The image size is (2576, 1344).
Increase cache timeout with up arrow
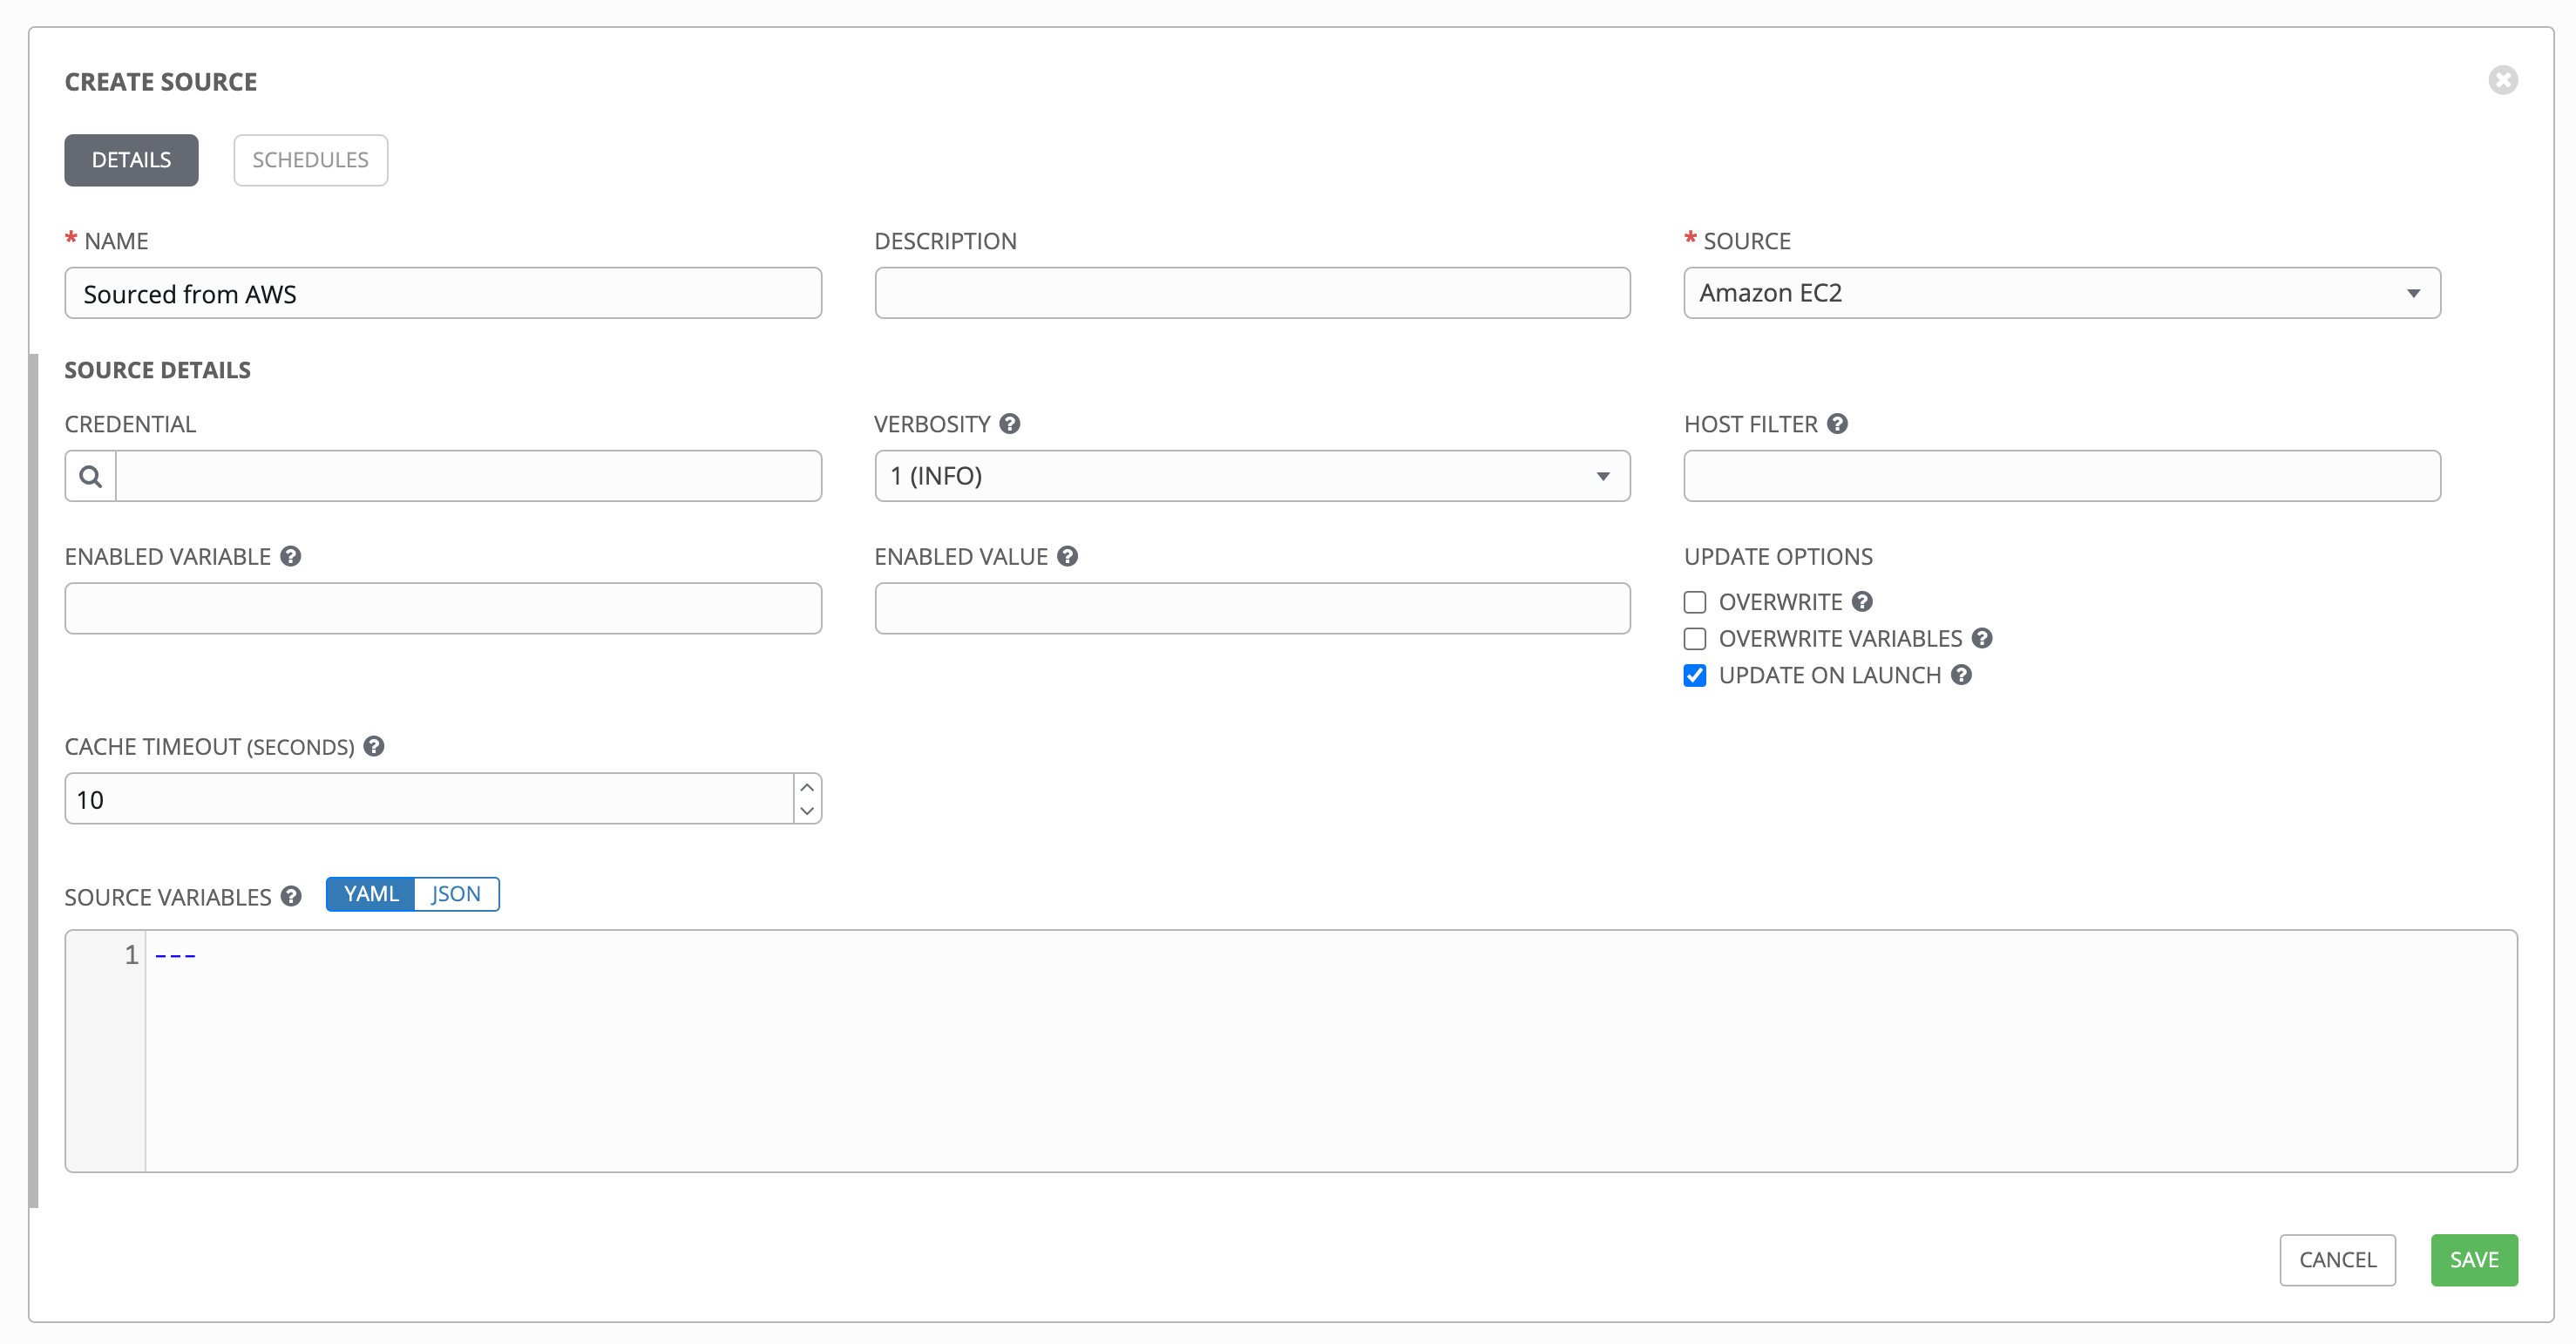pos(807,787)
